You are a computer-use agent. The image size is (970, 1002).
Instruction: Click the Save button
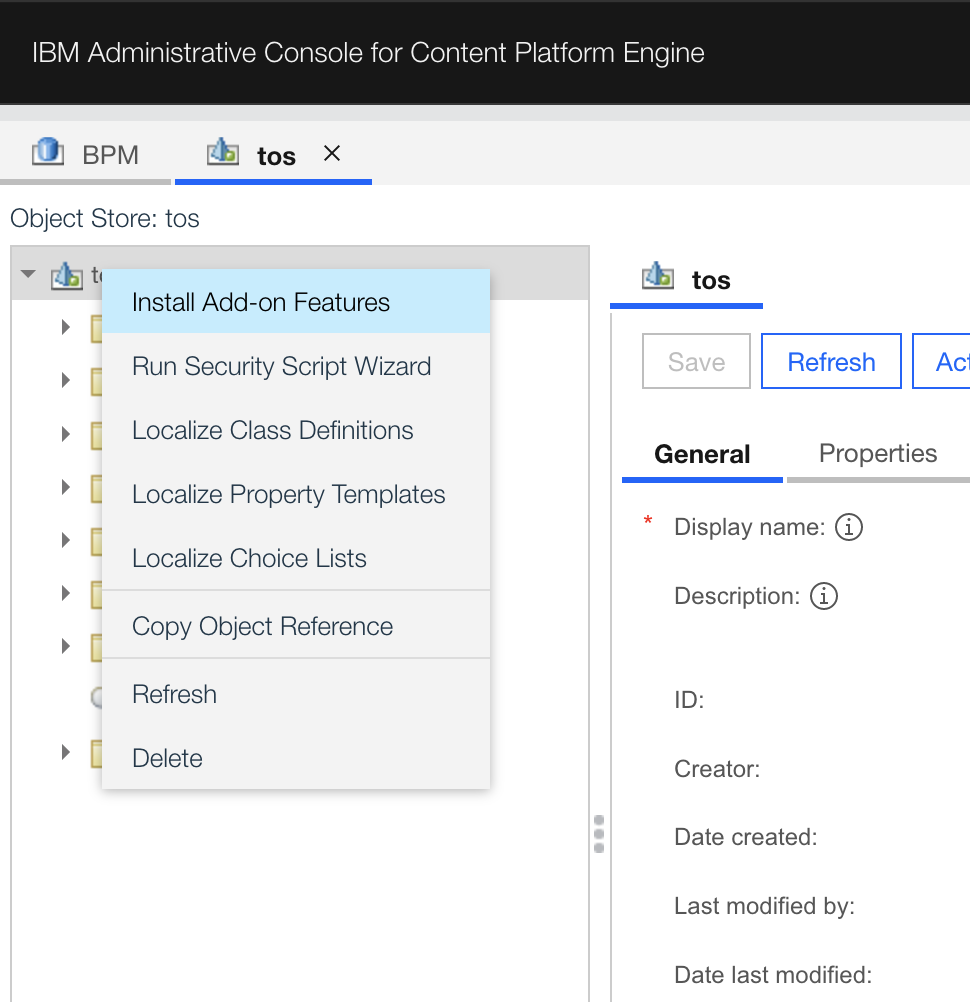click(696, 361)
